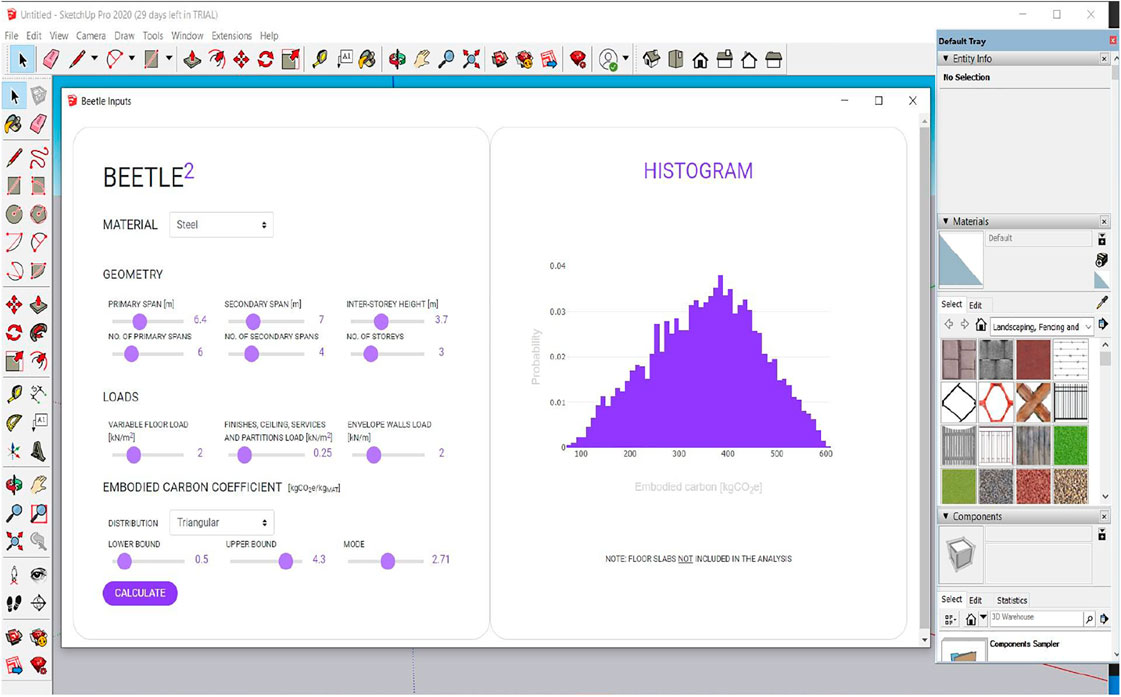Choose the Tape Measure tool in top toolbar
The height and width of the screenshot is (697, 1121).
point(320,59)
